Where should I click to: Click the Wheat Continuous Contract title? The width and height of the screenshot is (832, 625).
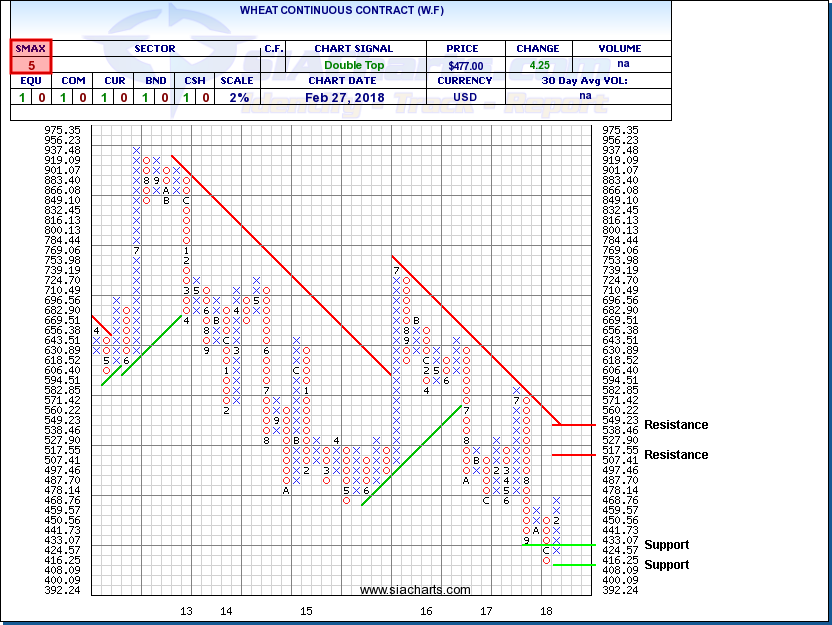coord(336,10)
